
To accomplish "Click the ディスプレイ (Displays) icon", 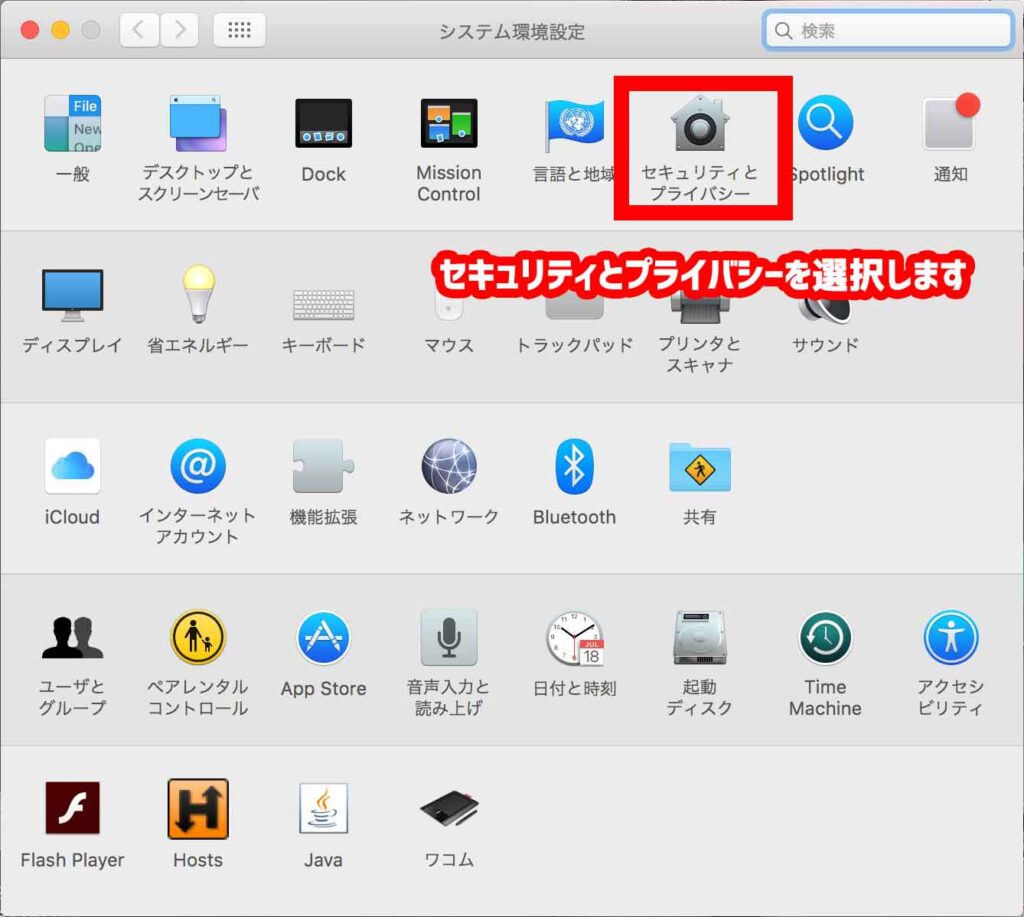I will 72,296.
